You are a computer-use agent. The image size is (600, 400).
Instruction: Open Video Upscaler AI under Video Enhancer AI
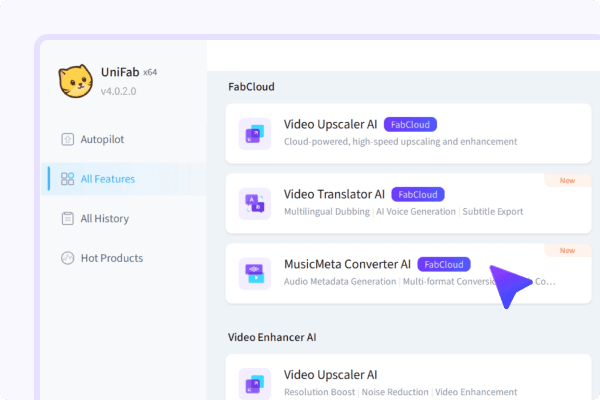408,377
